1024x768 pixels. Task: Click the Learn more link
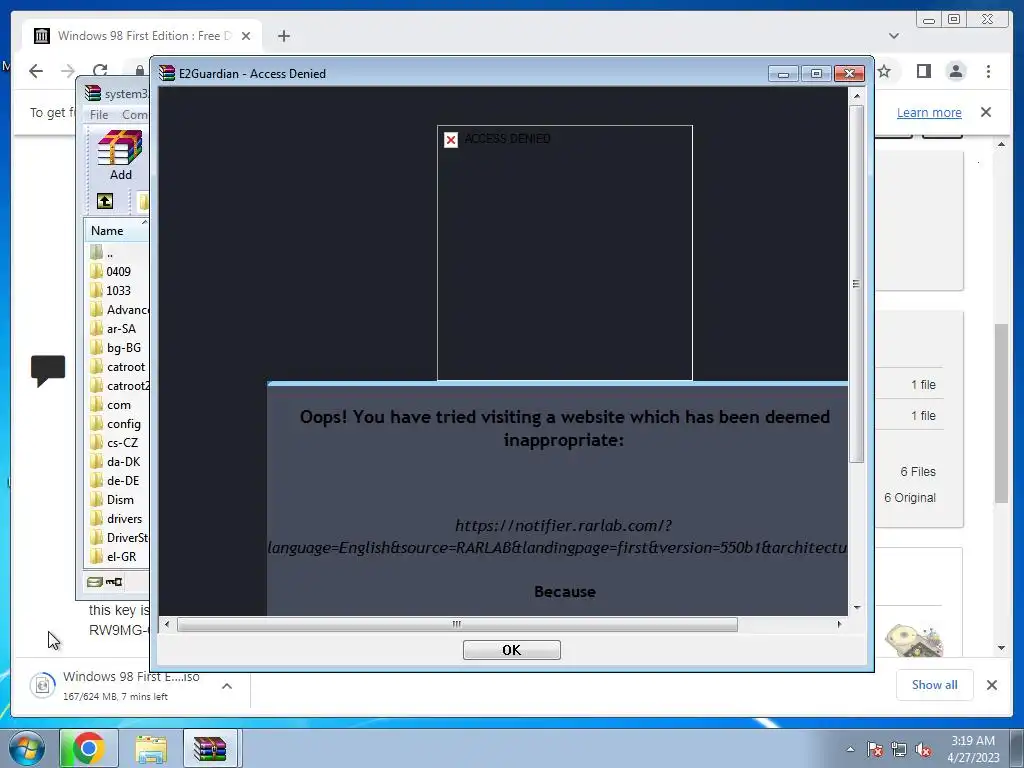pos(929,113)
